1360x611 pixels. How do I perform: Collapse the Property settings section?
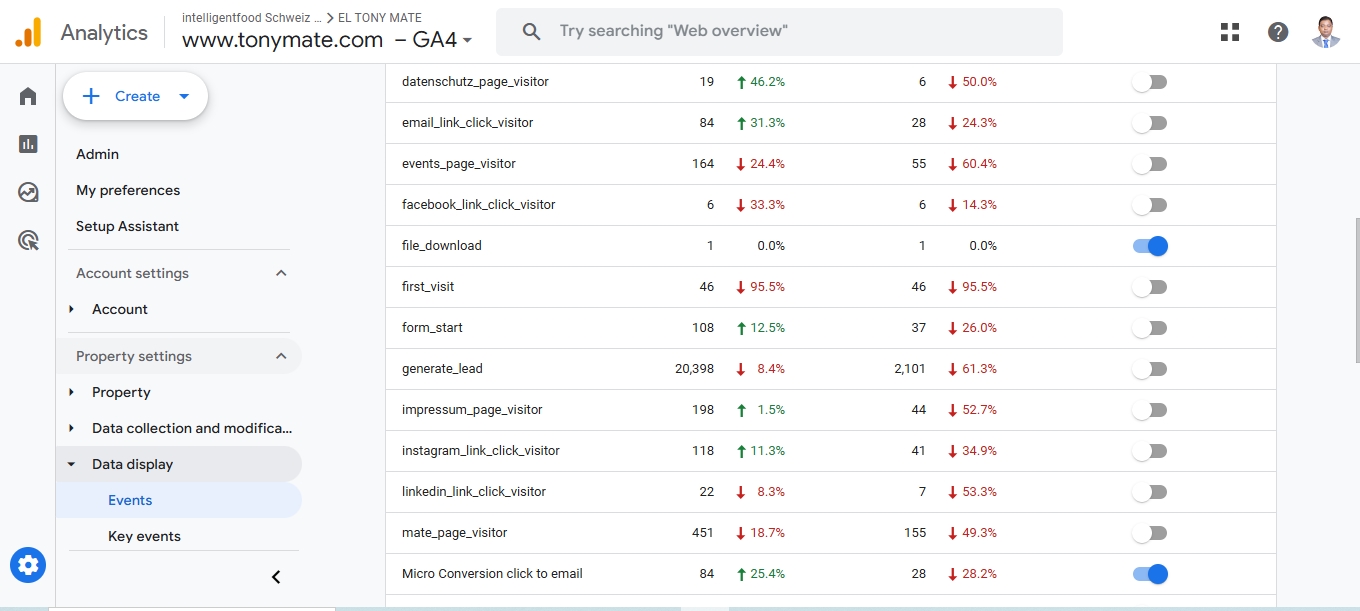(281, 356)
